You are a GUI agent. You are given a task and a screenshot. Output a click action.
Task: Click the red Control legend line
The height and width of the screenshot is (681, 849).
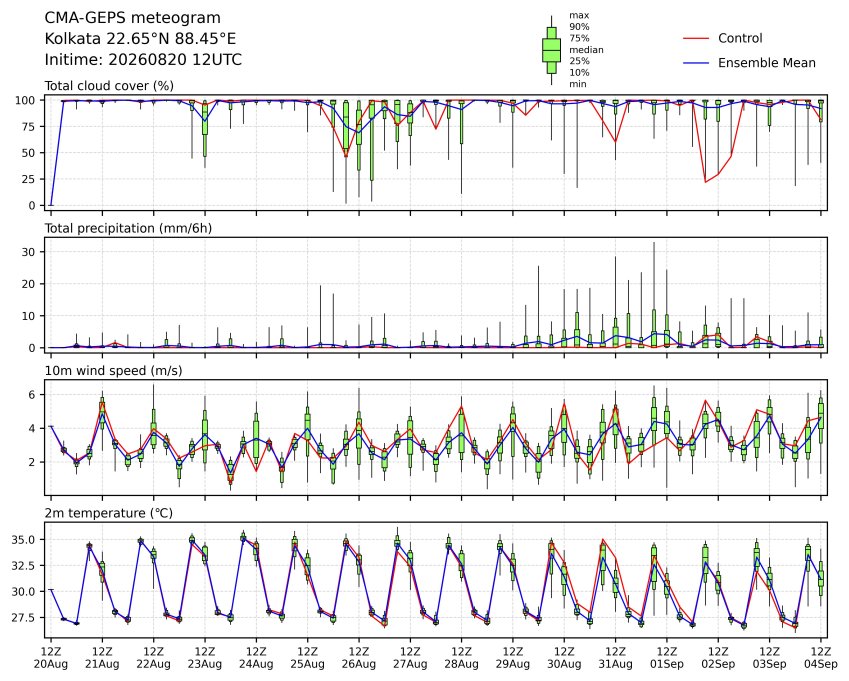(x=696, y=38)
